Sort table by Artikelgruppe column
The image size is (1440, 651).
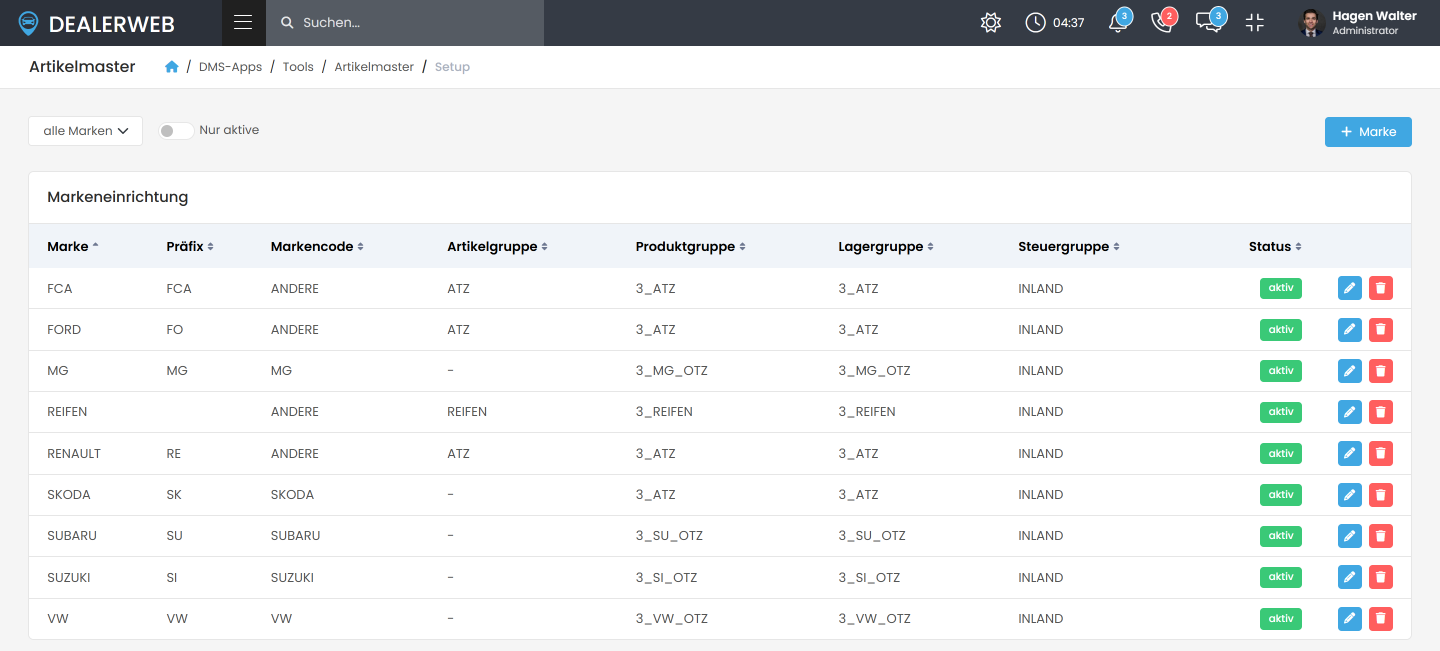(x=497, y=247)
